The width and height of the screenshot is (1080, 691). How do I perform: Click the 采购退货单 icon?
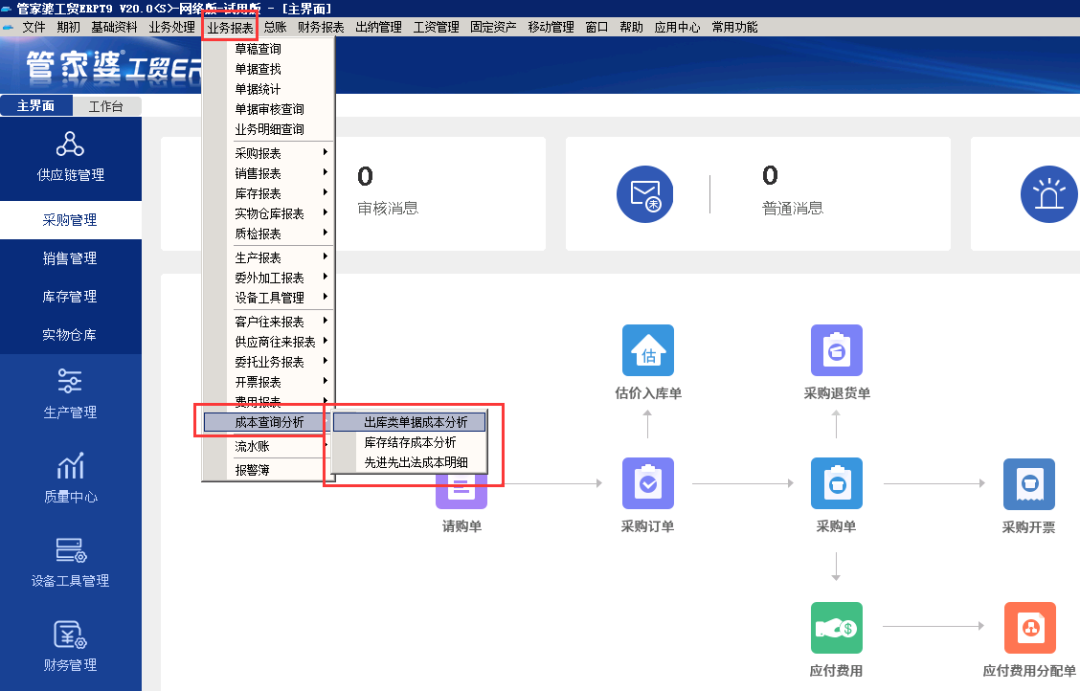[836, 350]
